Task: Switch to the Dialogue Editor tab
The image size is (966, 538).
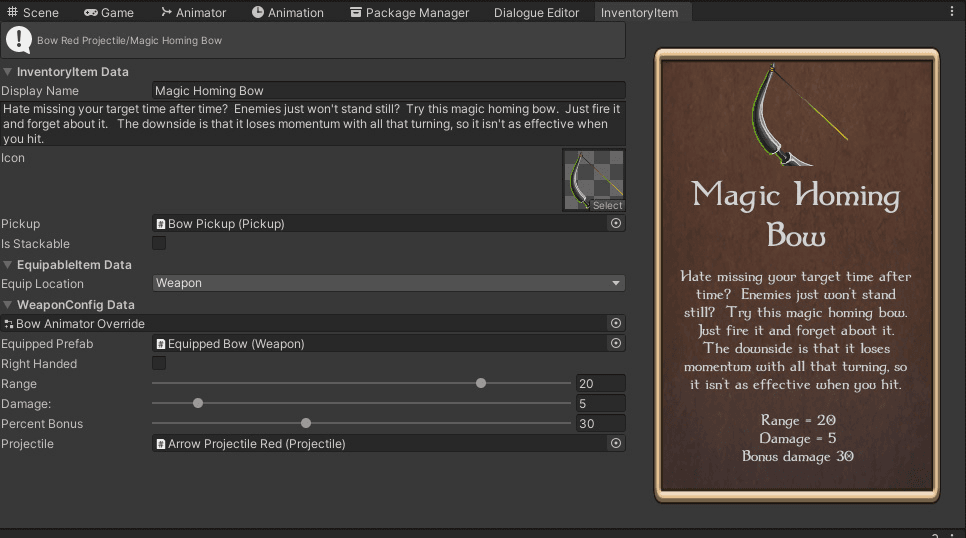Action: coord(536,12)
